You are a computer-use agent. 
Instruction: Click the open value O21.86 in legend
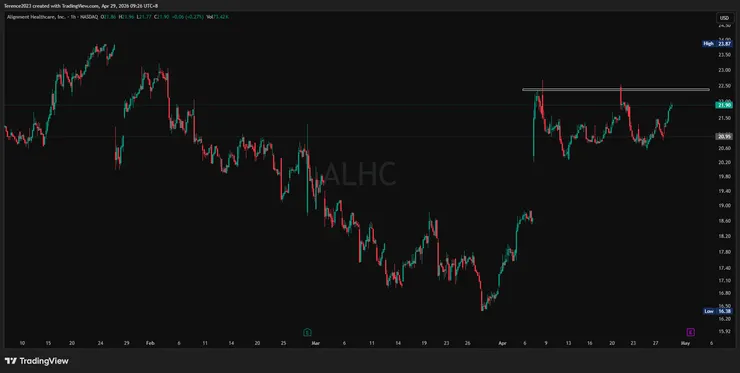click(x=108, y=17)
